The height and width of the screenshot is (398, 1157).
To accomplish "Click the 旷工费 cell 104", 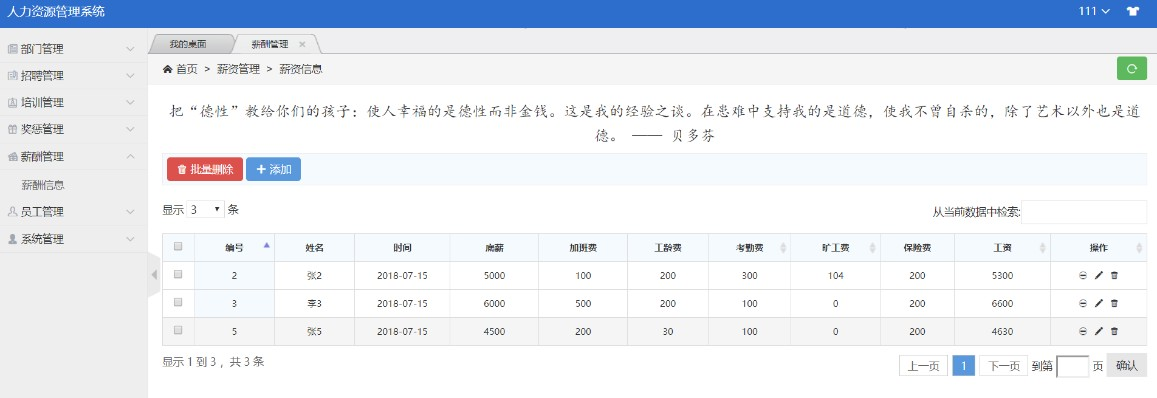I will tap(835, 275).
